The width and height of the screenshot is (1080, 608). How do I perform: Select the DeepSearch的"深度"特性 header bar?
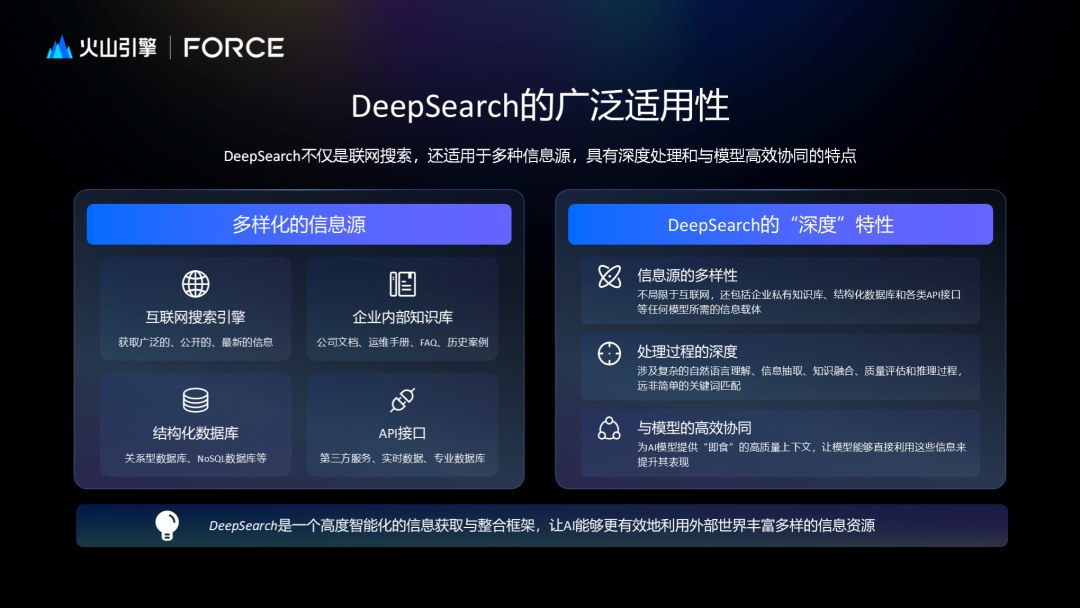click(780, 224)
